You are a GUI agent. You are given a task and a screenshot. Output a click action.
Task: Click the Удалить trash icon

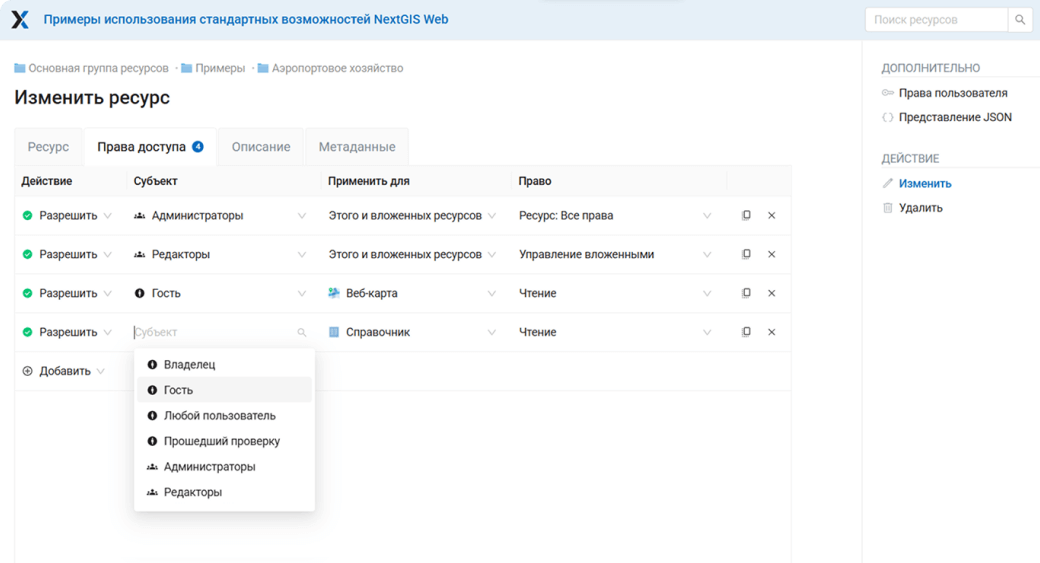point(887,208)
